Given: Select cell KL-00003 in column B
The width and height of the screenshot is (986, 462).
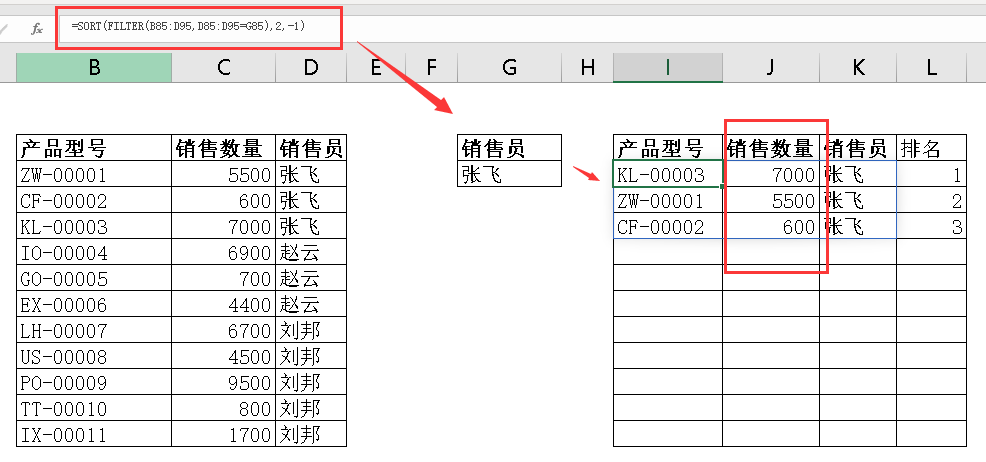Looking at the screenshot, I should coord(94,226).
